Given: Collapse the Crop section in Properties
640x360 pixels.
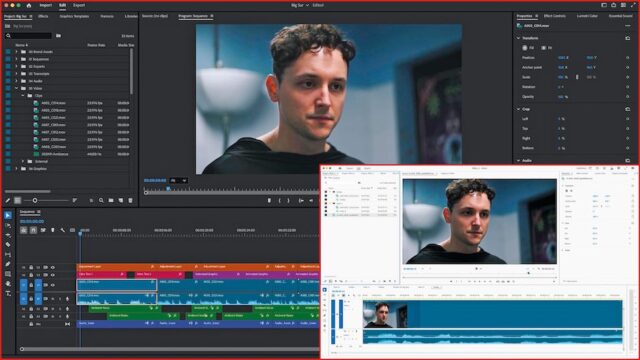Looking at the screenshot, I should (x=519, y=109).
